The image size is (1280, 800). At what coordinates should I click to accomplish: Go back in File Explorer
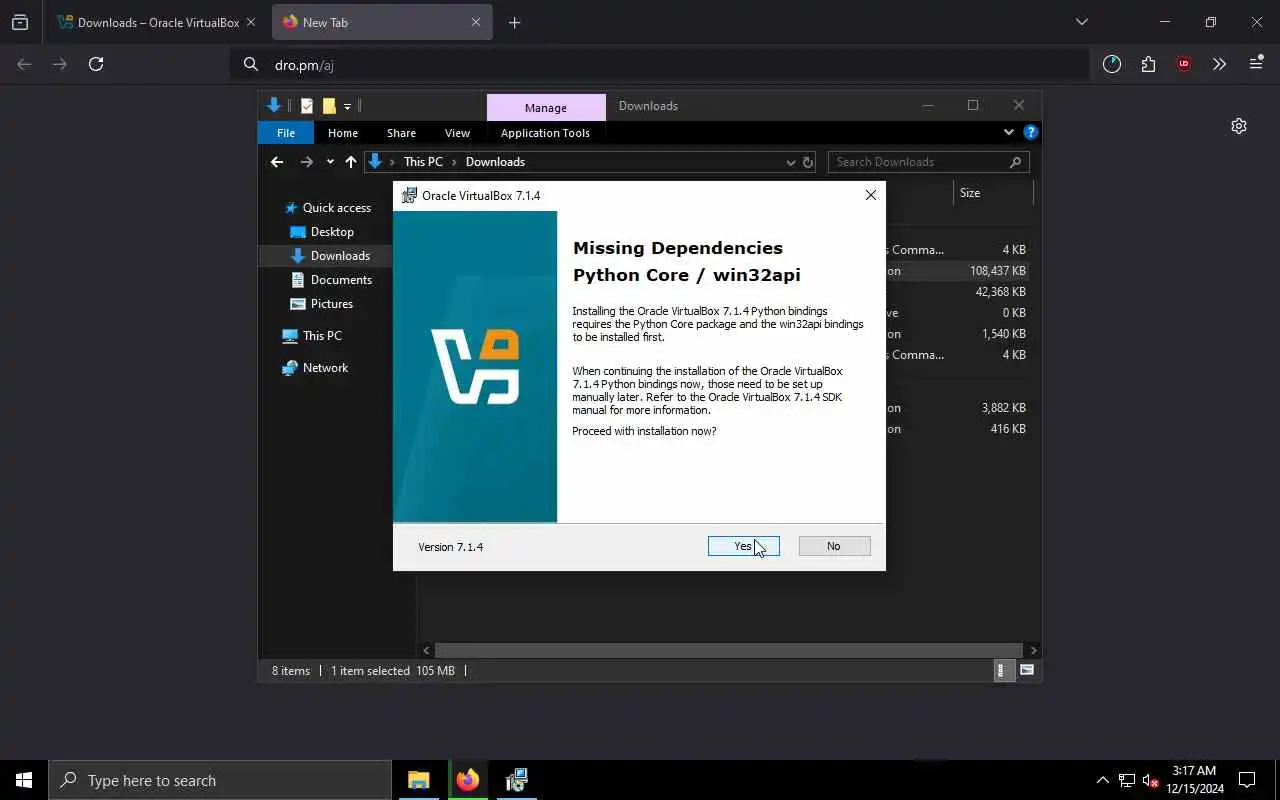point(277,162)
